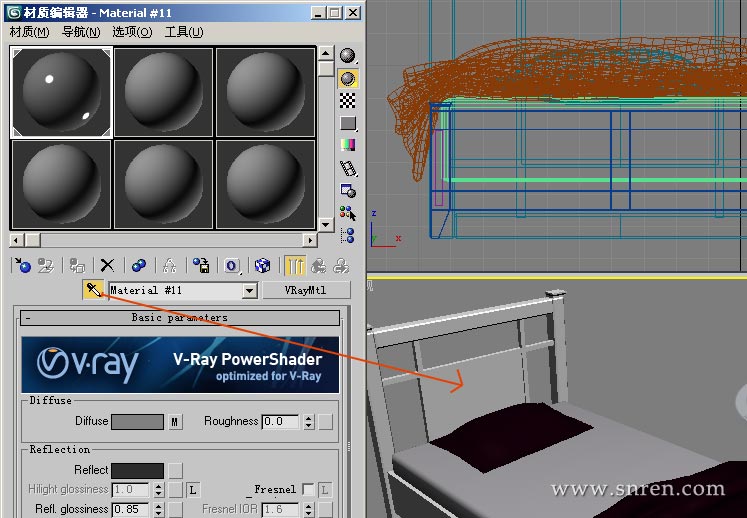Click the Make Preview filmstrip icon
Viewport: 747px width, 518px height.
click(348, 168)
